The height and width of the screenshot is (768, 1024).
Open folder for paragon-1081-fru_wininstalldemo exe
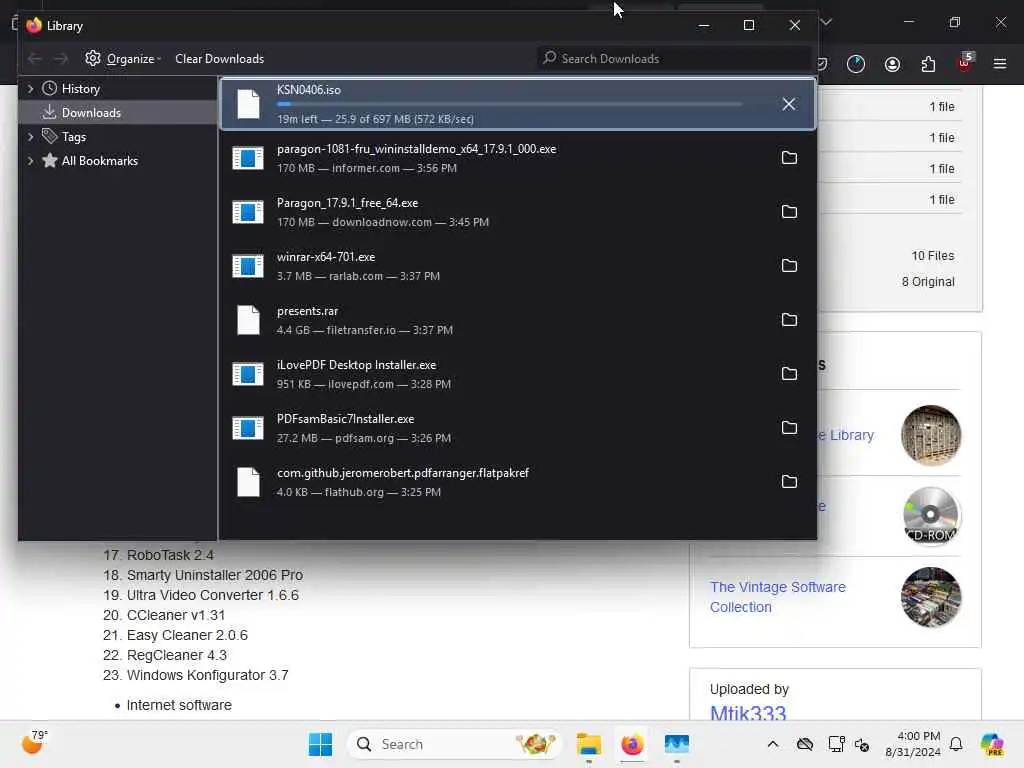(x=789, y=157)
